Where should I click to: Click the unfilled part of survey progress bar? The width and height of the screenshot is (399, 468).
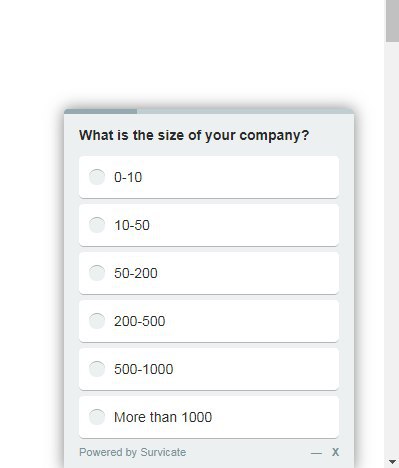point(245,111)
